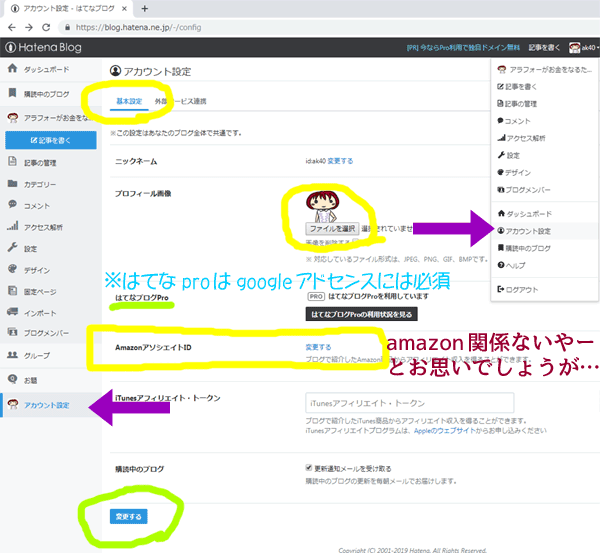Open ダッシュボード home icon in sidebar

(x=13, y=69)
